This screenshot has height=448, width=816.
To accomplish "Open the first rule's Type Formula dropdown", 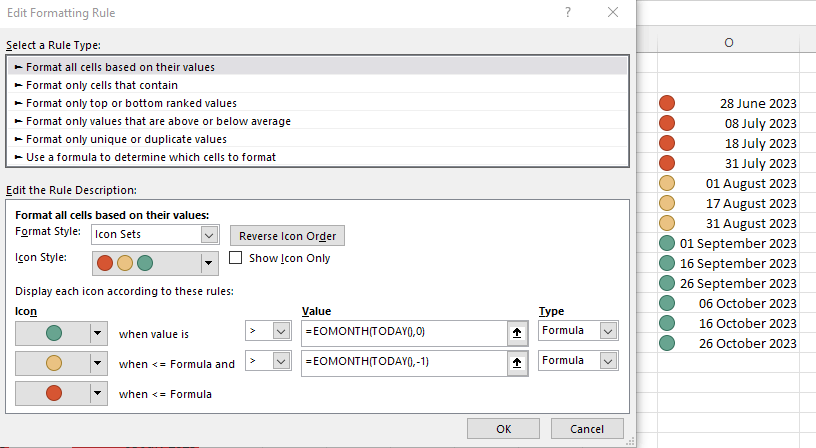I will pyautogui.click(x=608, y=331).
